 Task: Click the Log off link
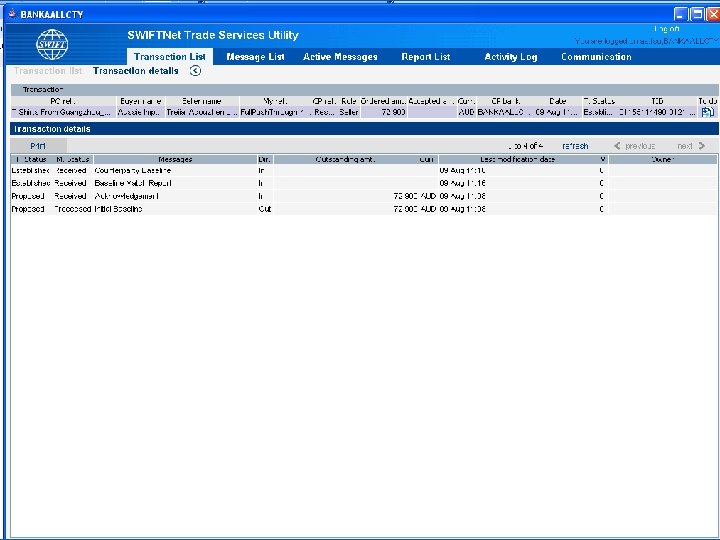pos(666,29)
